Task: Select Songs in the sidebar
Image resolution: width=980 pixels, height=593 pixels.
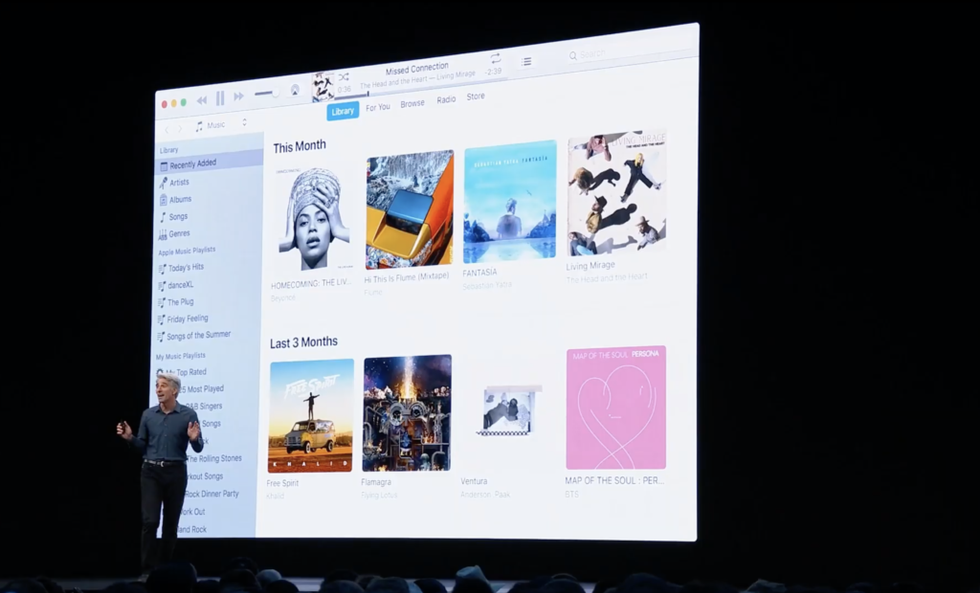Action: point(177,217)
